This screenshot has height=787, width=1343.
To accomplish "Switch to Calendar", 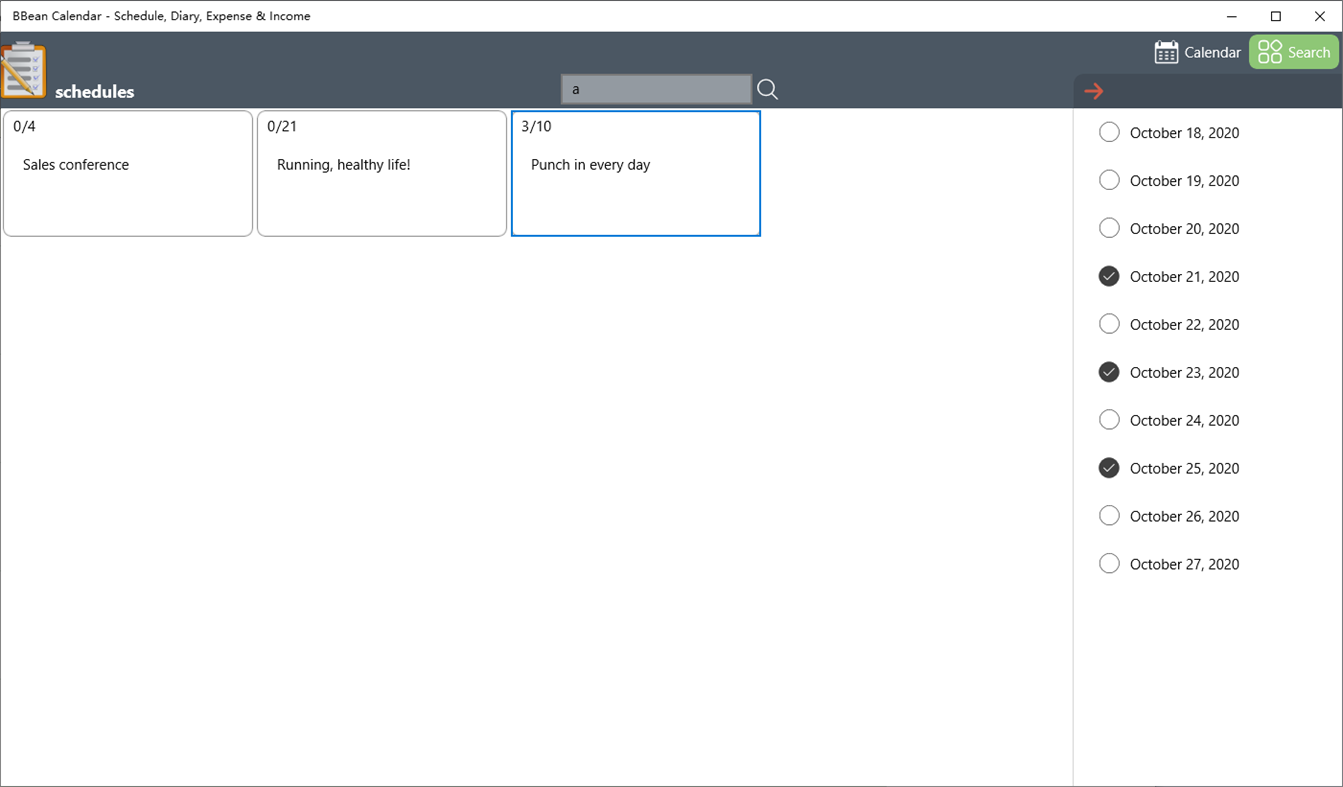I will click(1197, 52).
